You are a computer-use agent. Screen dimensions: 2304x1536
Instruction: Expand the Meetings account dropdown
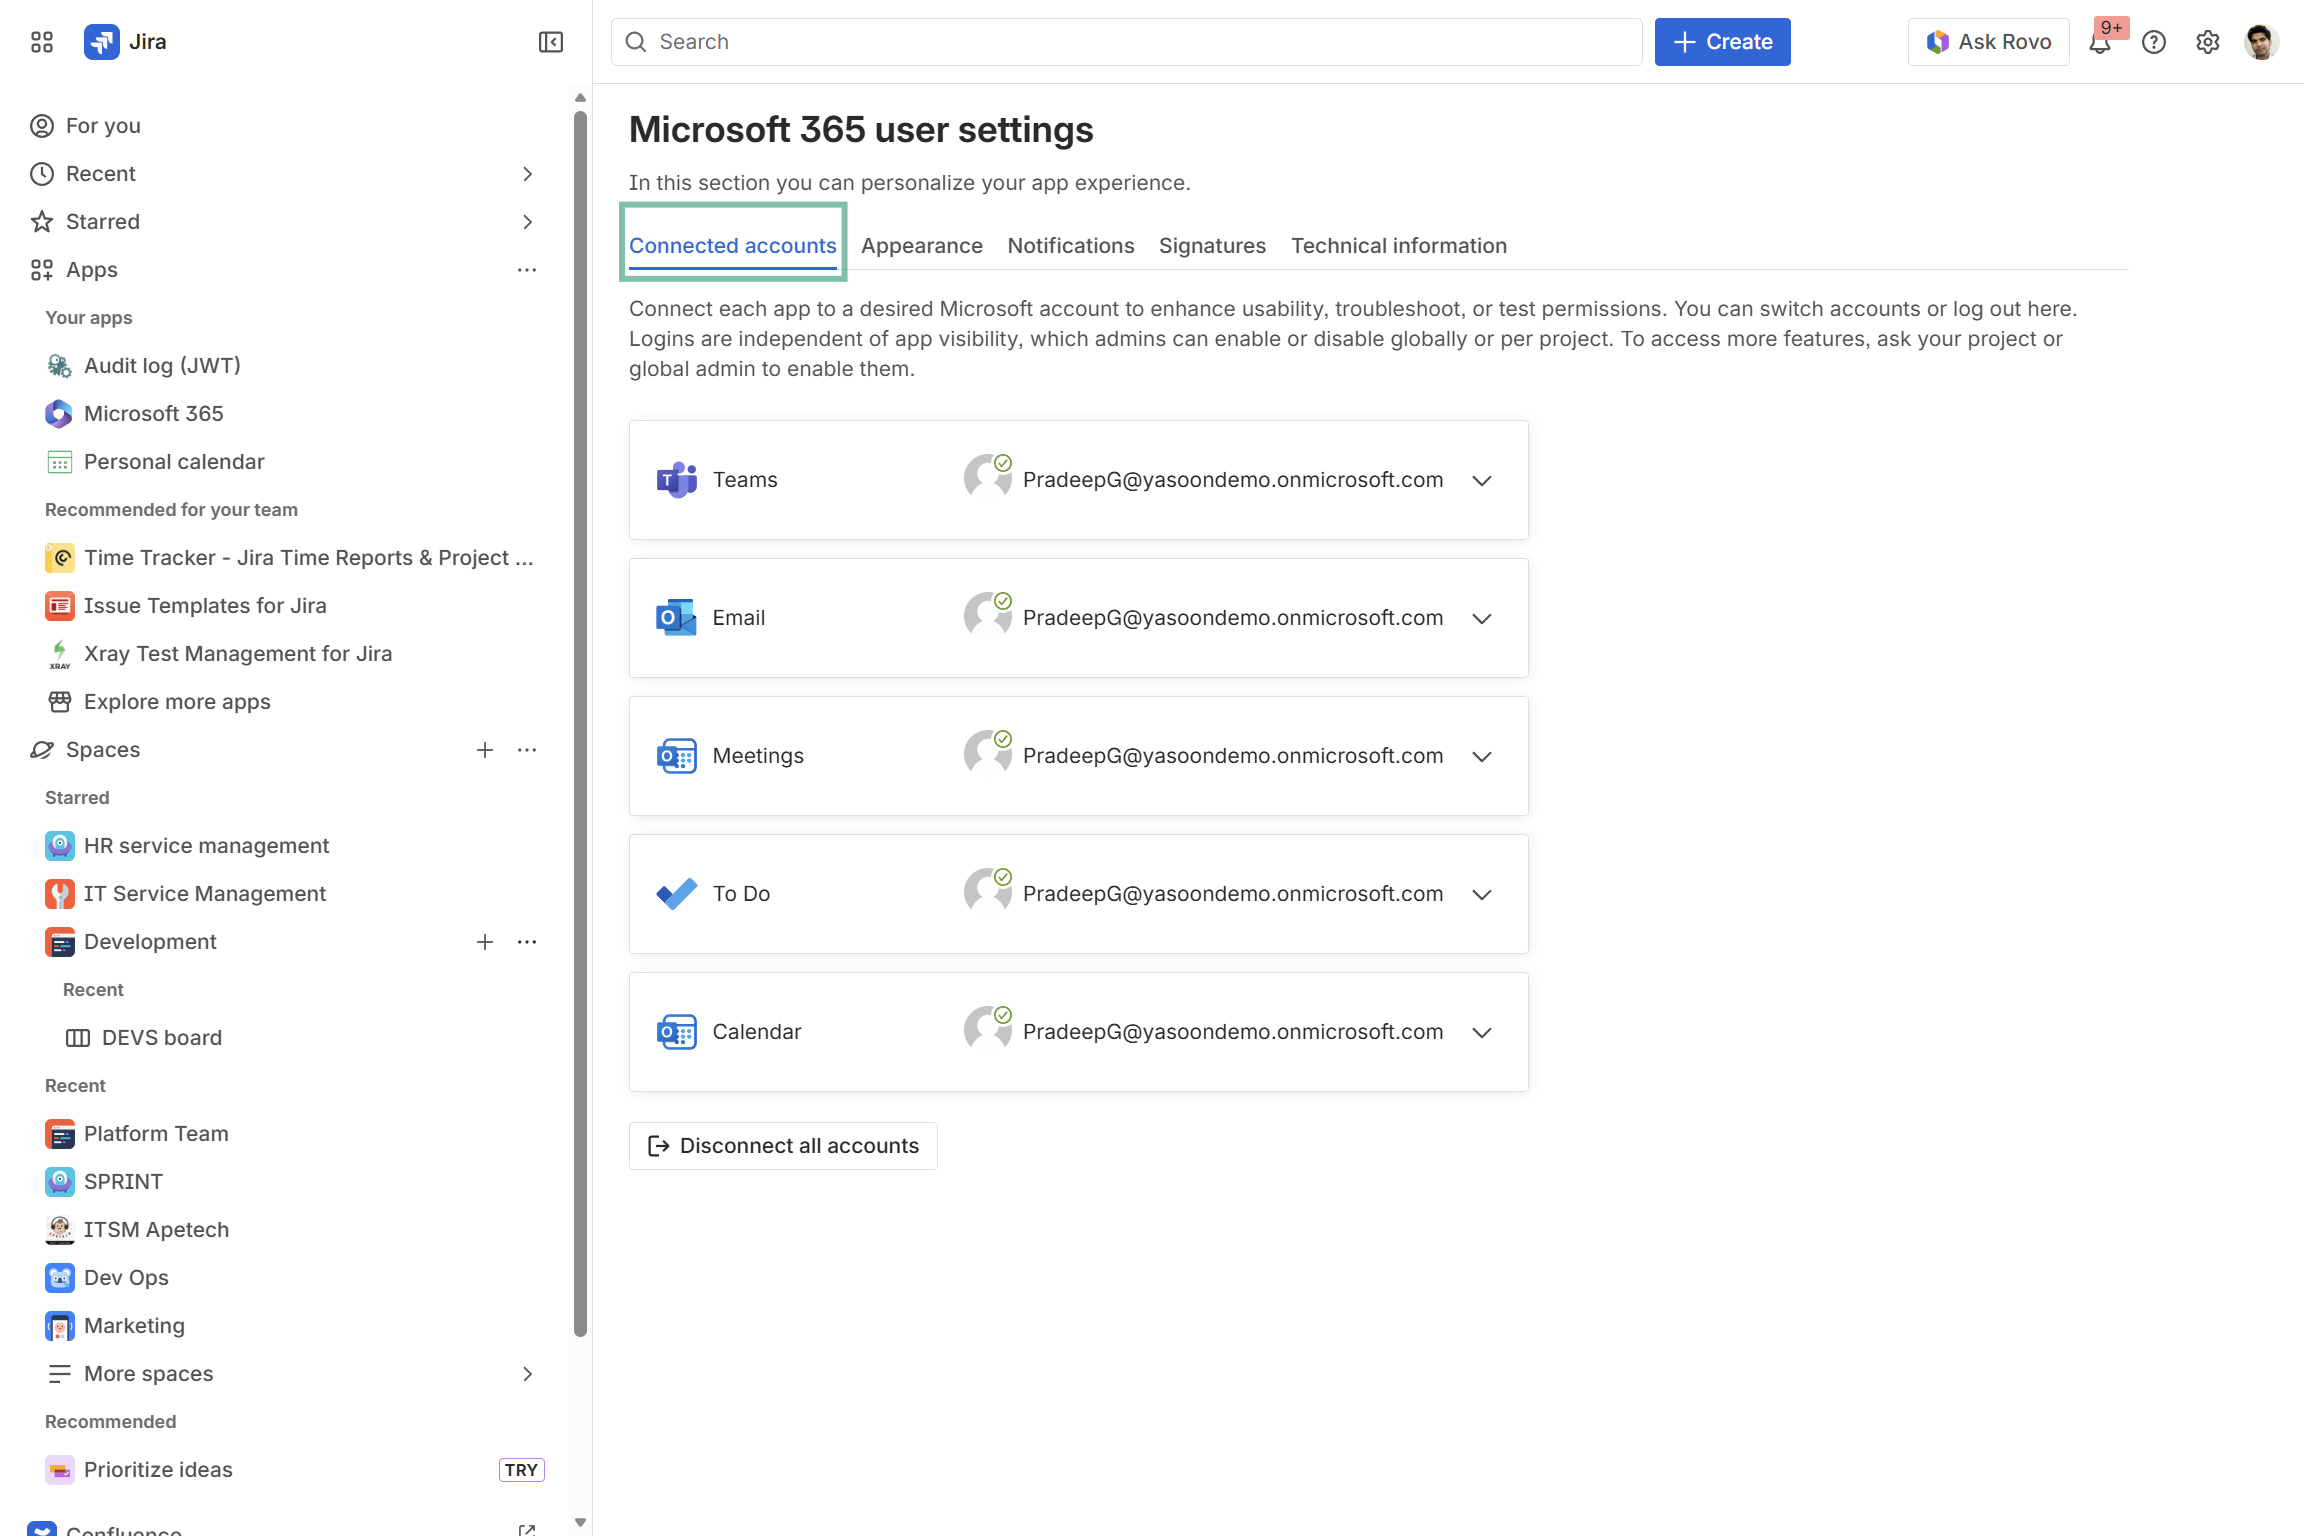coord(1482,757)
